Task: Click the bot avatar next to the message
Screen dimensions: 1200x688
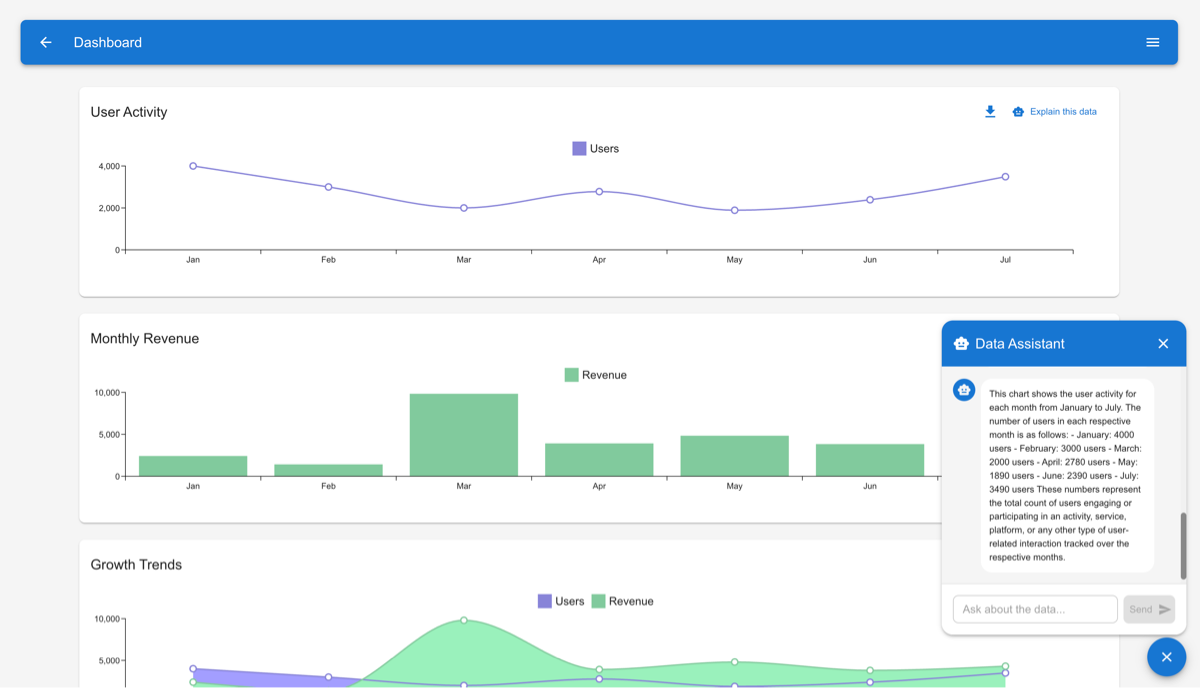Action: pos(964,390)
